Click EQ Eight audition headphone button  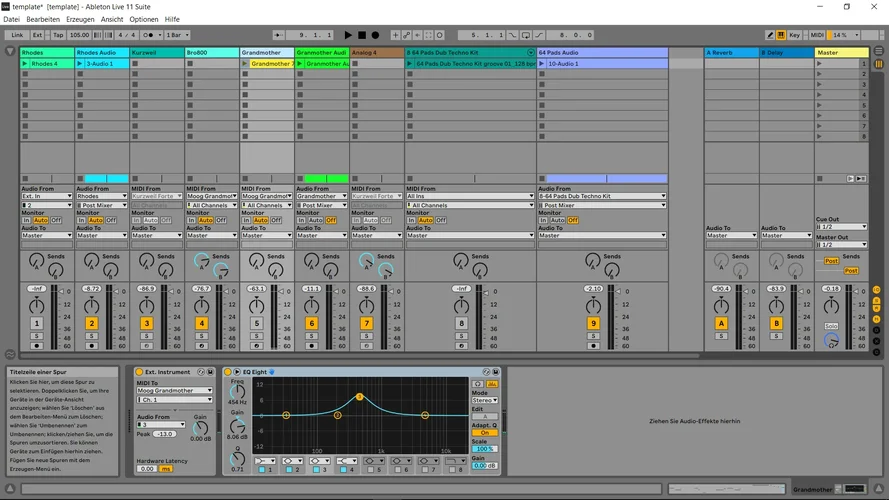[x=478, y=384]
